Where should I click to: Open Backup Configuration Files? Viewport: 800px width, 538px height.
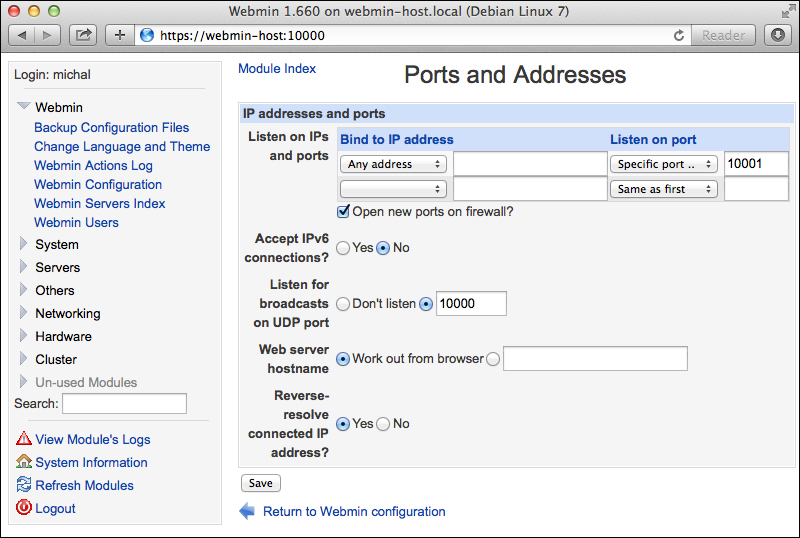click(111, 127)
